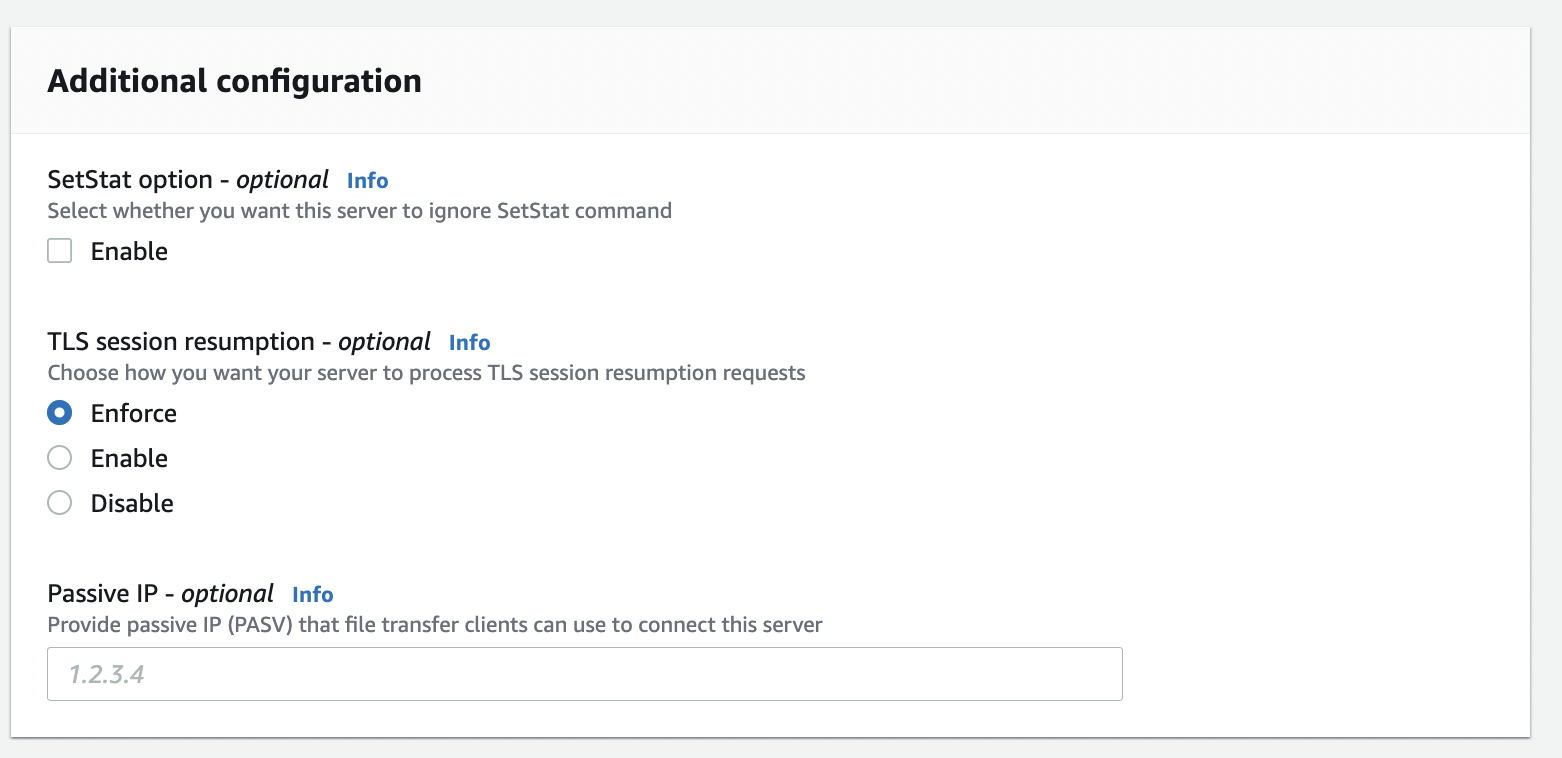The width and height of the screenshot is (1562, 758).
Task: Click the TLS session resumption field label
Action: 239,342
